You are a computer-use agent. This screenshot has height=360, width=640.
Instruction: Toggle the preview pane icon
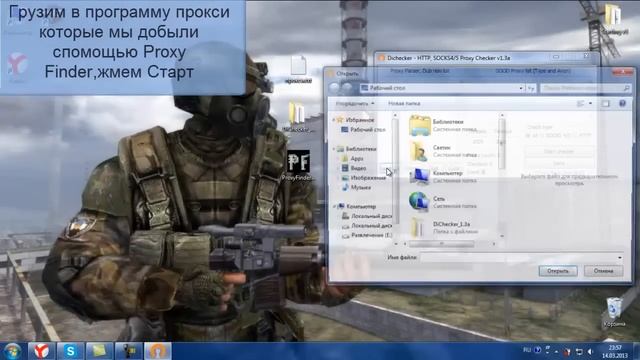tap(606, 104)
